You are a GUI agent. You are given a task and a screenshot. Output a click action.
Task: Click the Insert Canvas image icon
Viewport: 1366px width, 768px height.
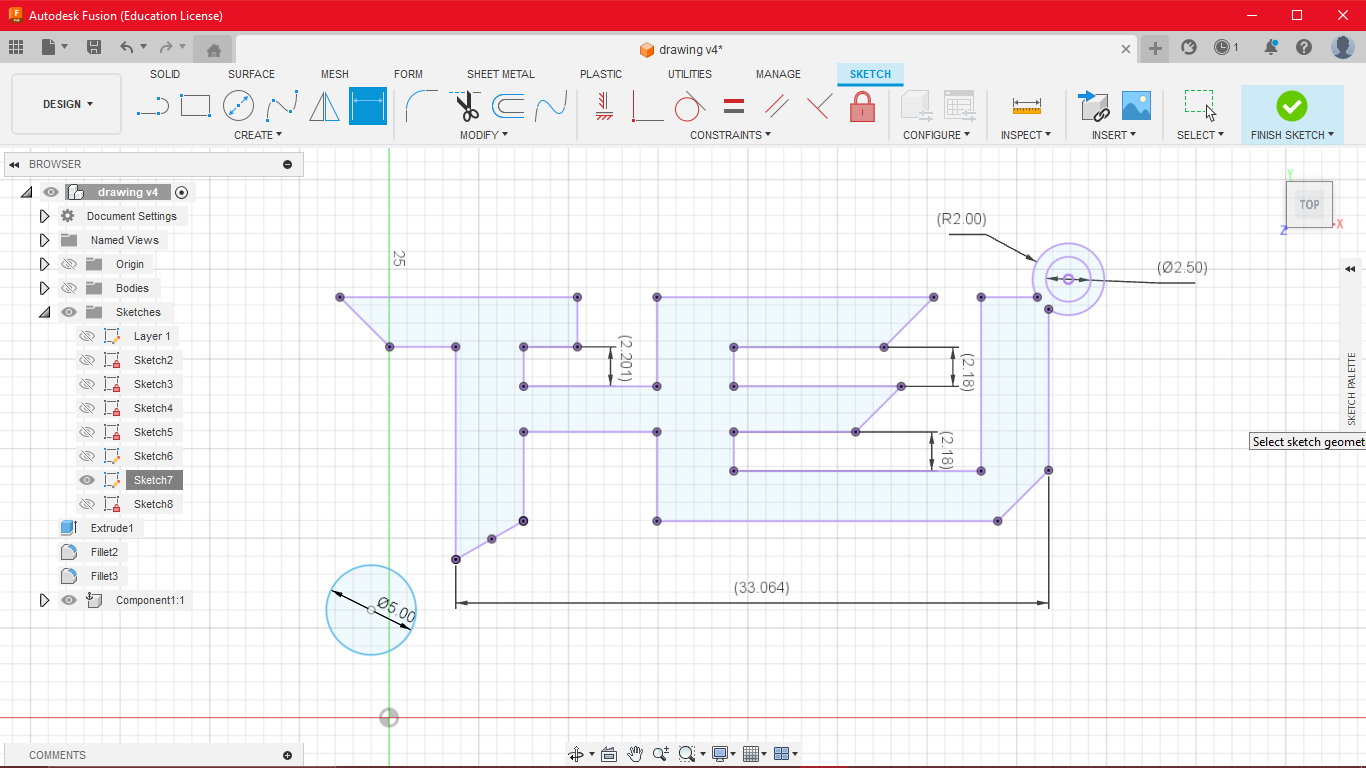(x=1136, y=106)
